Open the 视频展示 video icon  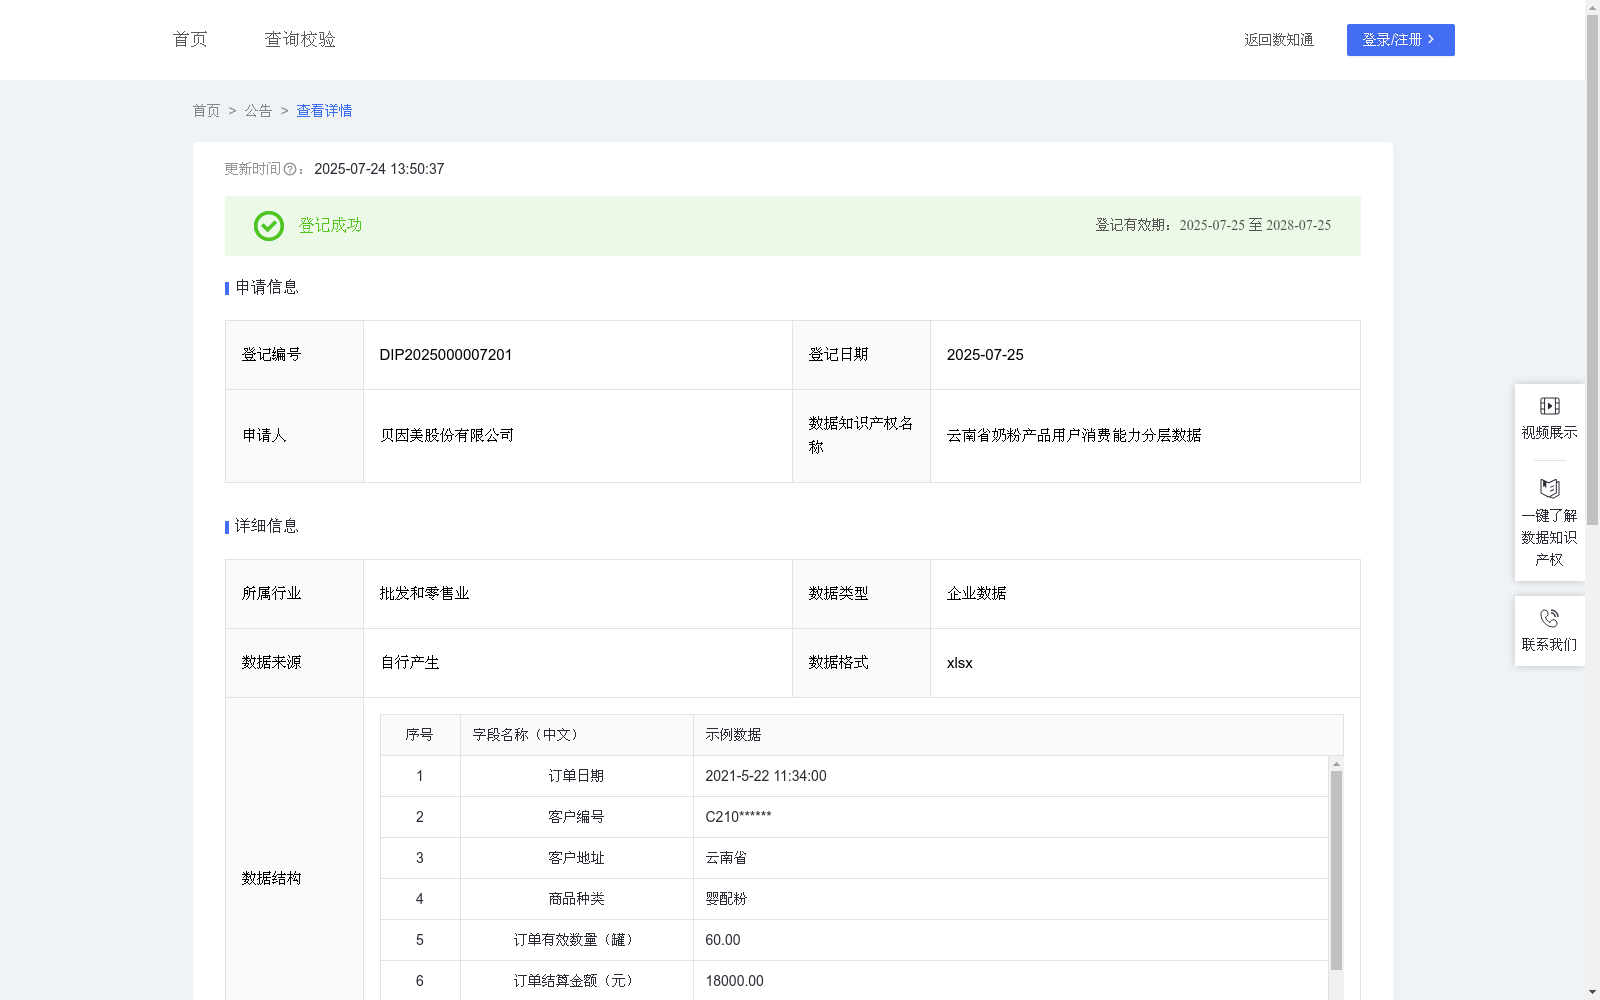pos(1549,406)
